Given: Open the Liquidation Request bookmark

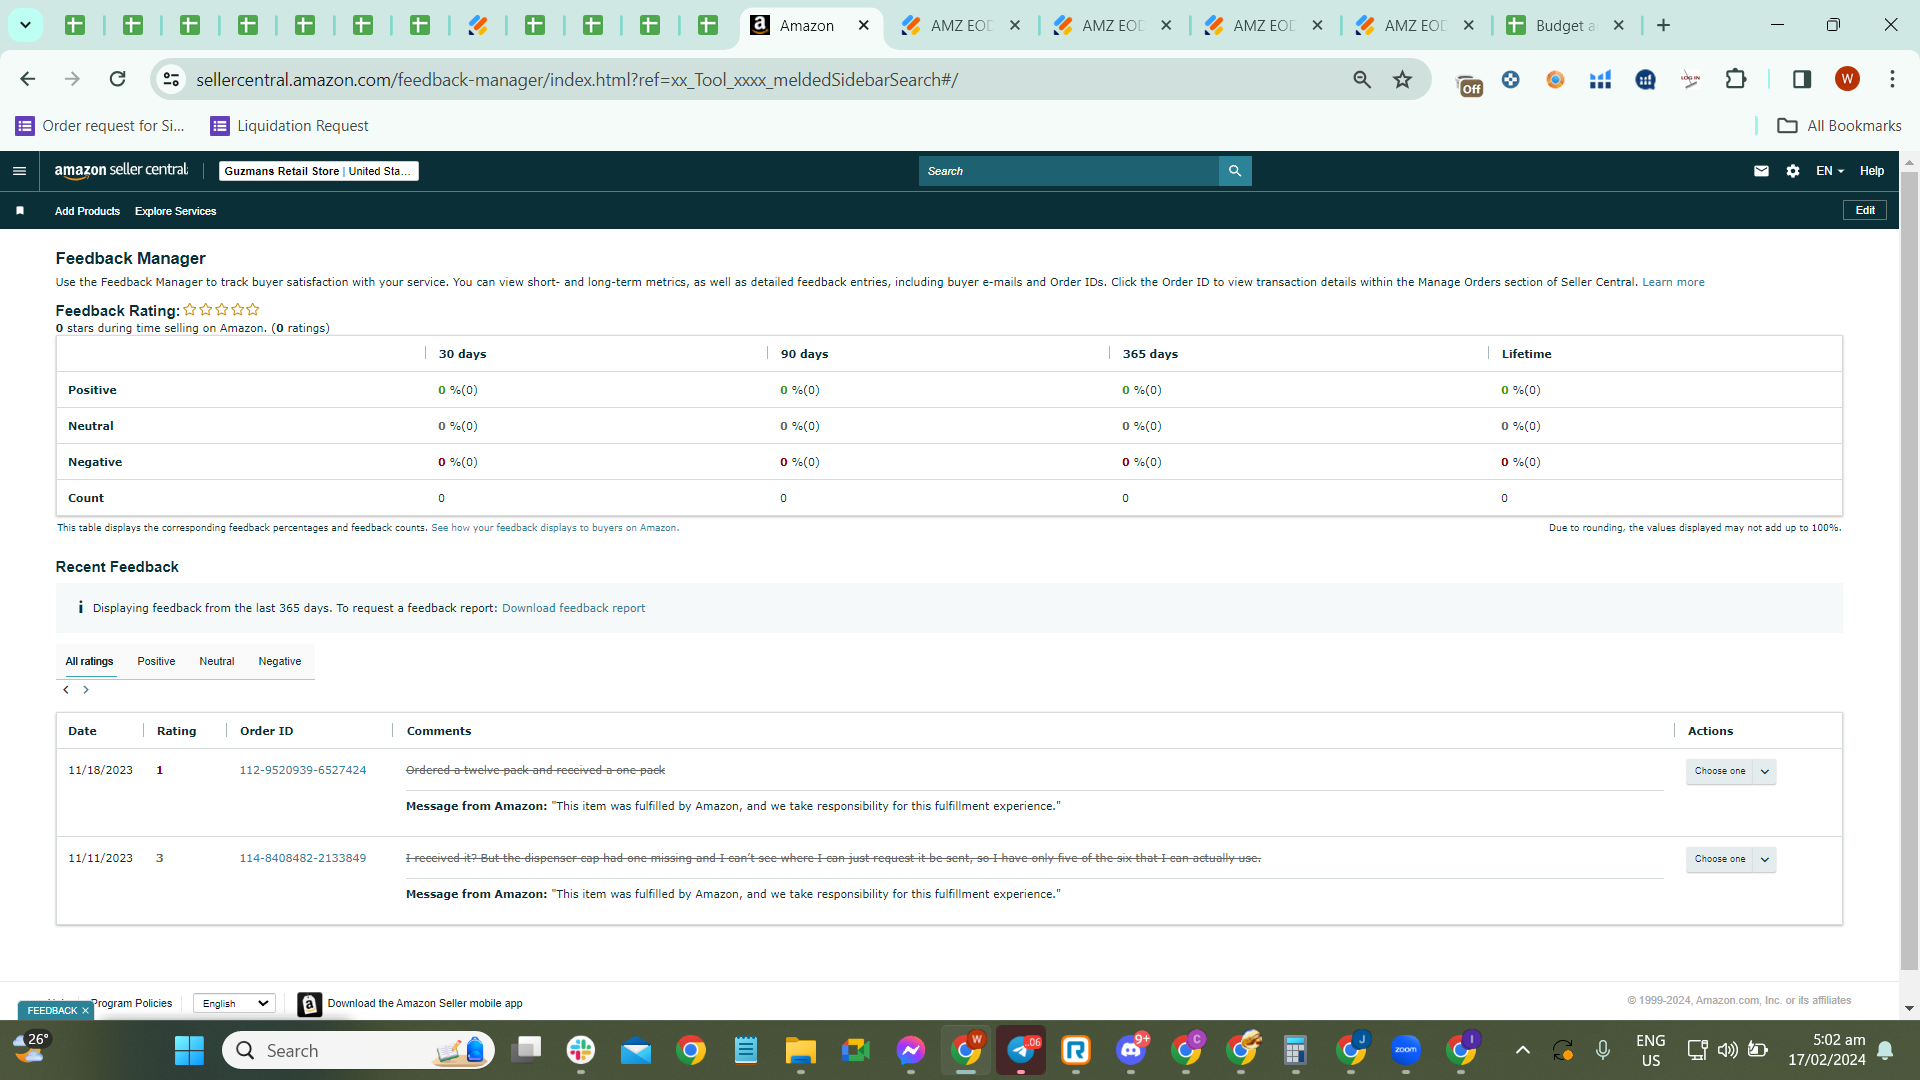Looking at the screenshot, I should [290, 126].
